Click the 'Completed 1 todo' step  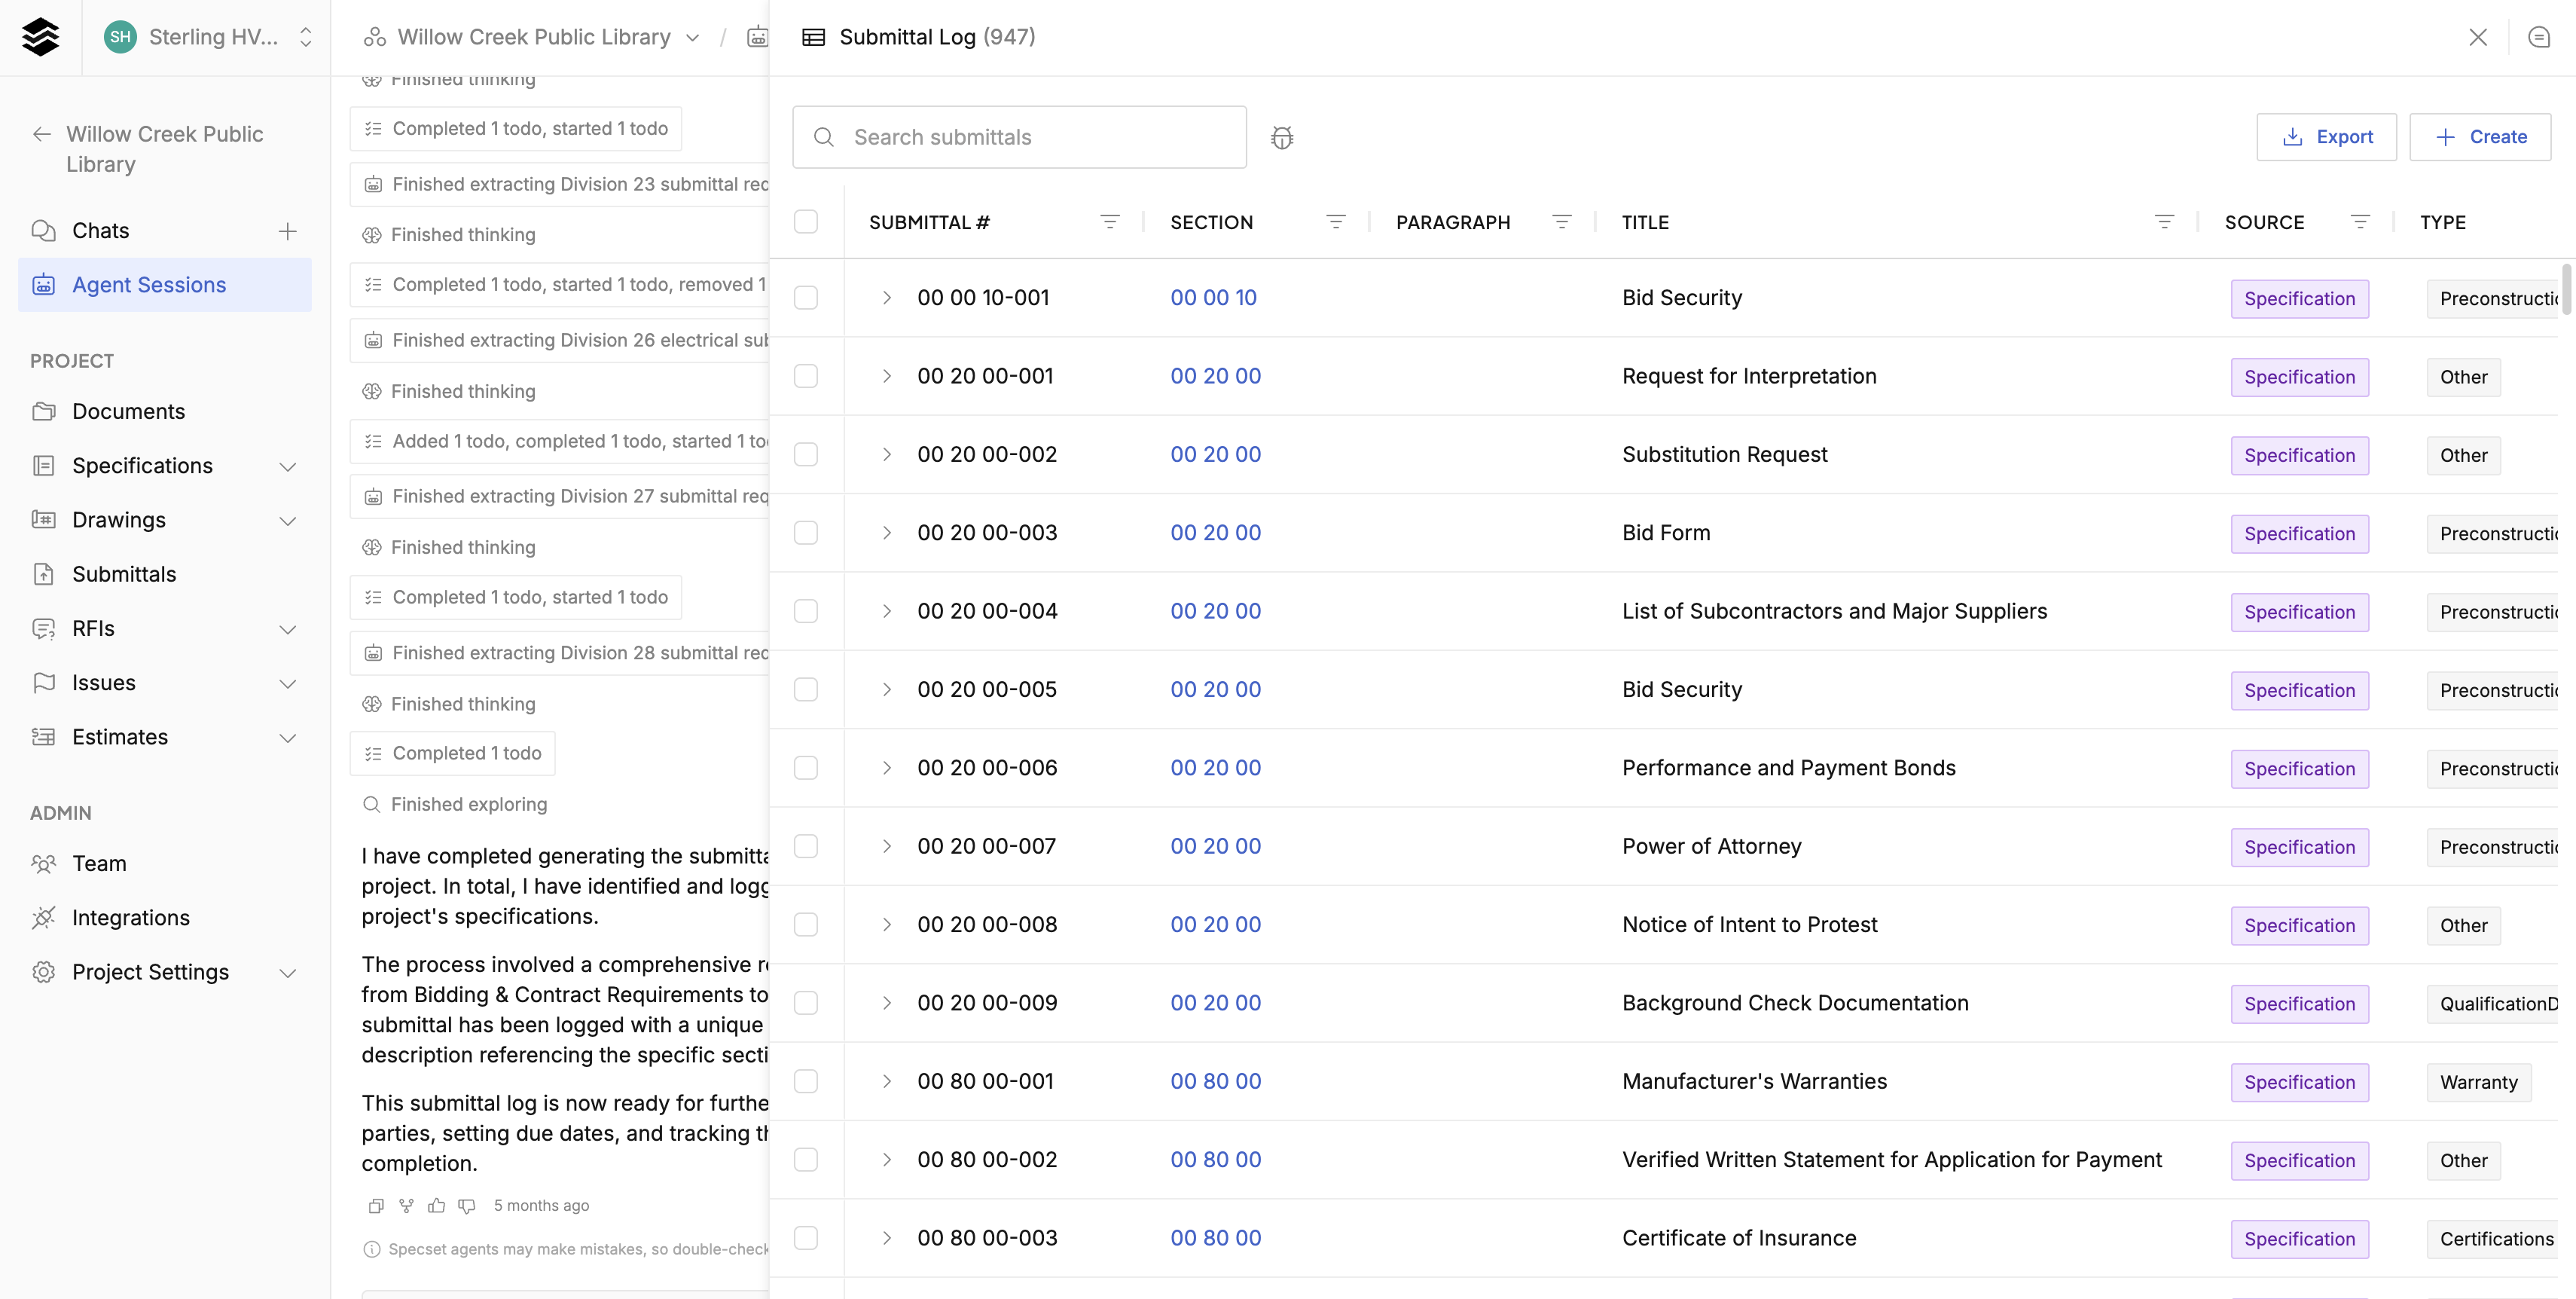pos(452,754)
